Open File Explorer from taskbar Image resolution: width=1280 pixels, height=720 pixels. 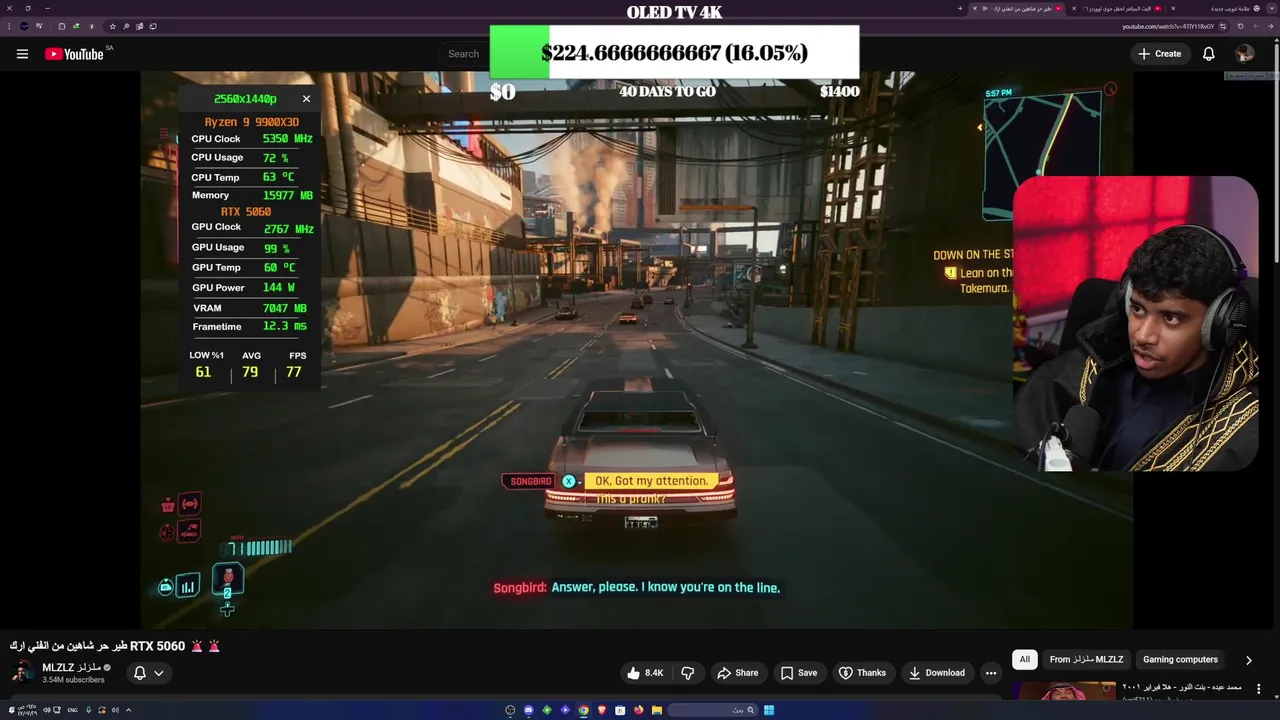pyautogui.click(x=657, y=710)
